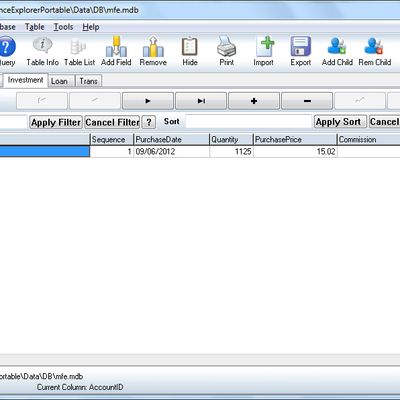Image resolution: width=400 pixels, height=400 pixels.
Task: Click the Add Field icon
Action: pos(116,46)
